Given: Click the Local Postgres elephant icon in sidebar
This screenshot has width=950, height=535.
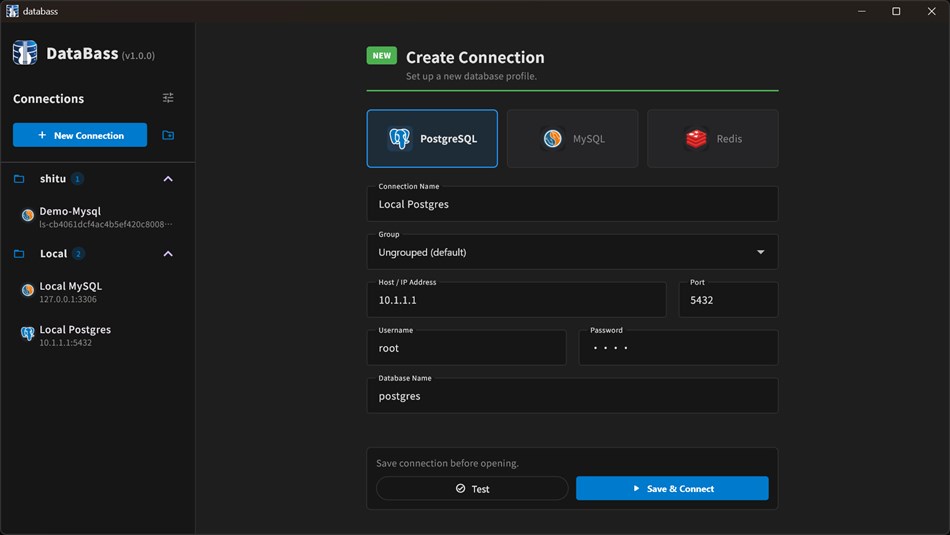Looking at the screenshot, I should point(27,334).
